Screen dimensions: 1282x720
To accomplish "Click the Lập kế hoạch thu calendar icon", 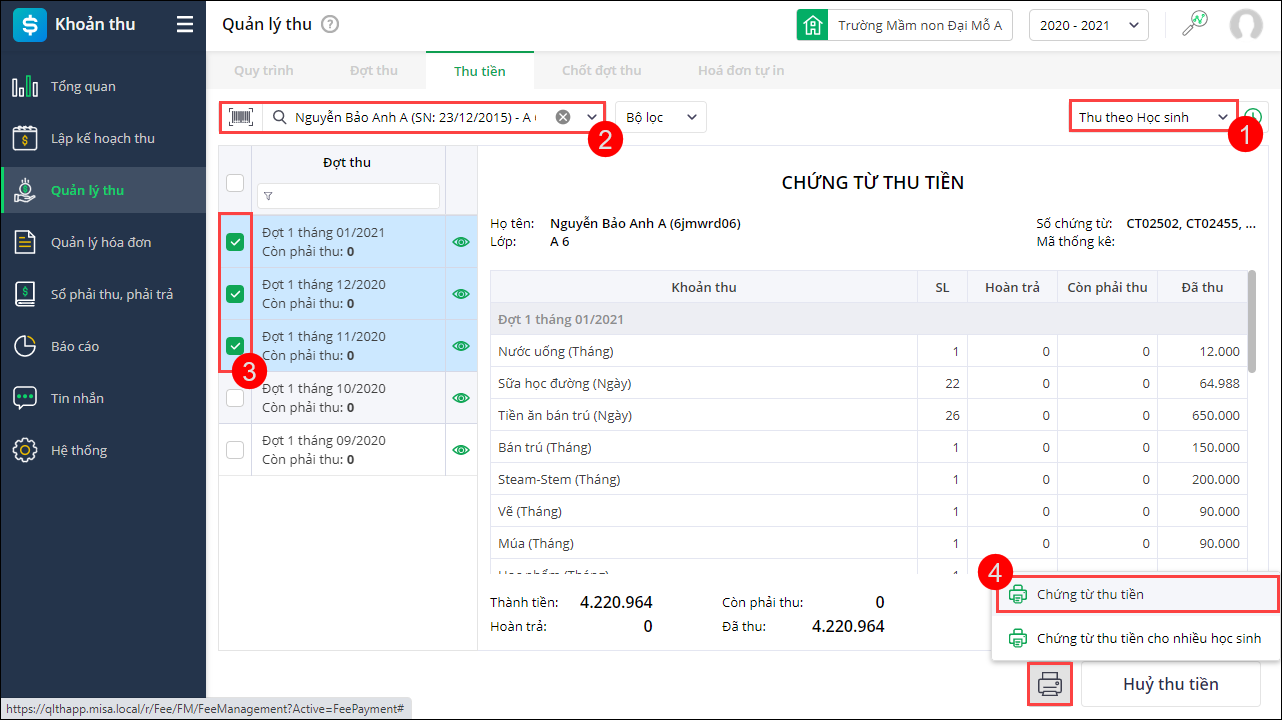I will click(25, 138).
